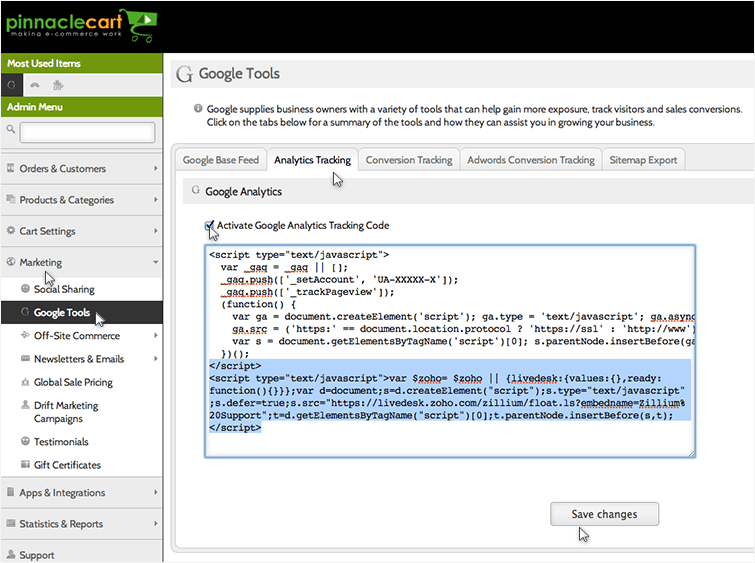Expand Apps & Integrations submenu arrow
755x563 pixels.
156,492
